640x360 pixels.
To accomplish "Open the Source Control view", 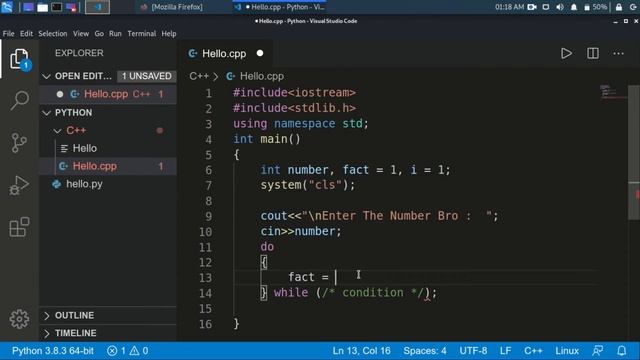I will [19, 143].
